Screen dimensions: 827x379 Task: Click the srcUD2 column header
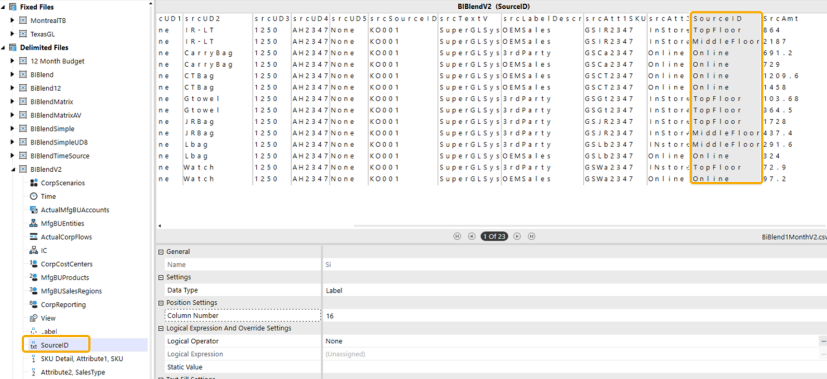tap(203, 18)
